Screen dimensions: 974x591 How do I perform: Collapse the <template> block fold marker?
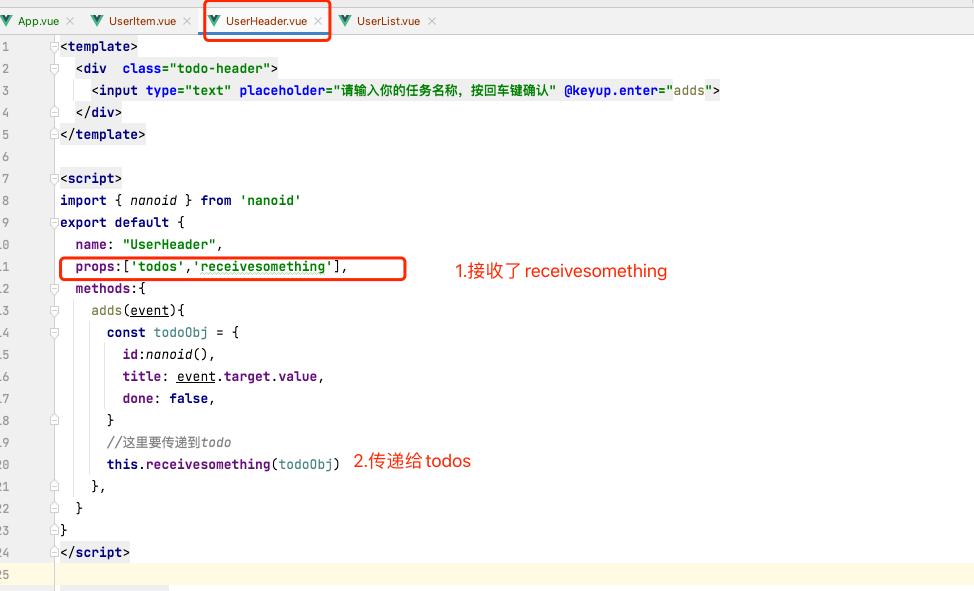click(54, 47)
